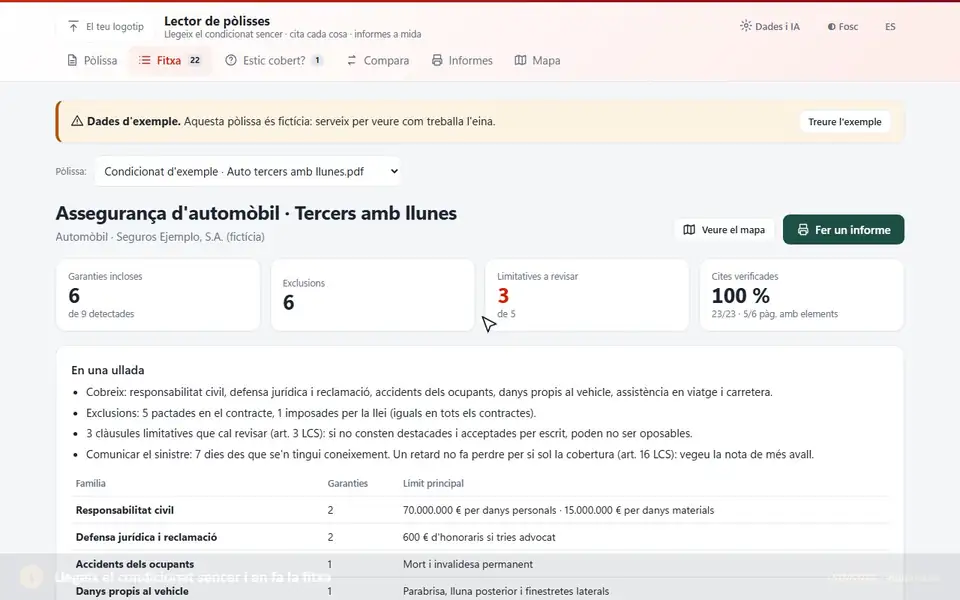Click the red '3' limitatives count
Screen dimensions: 960x600
tap(503, 296)
